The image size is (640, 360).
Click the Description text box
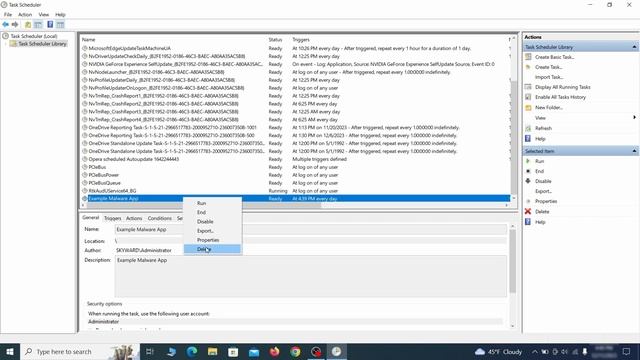310,276
